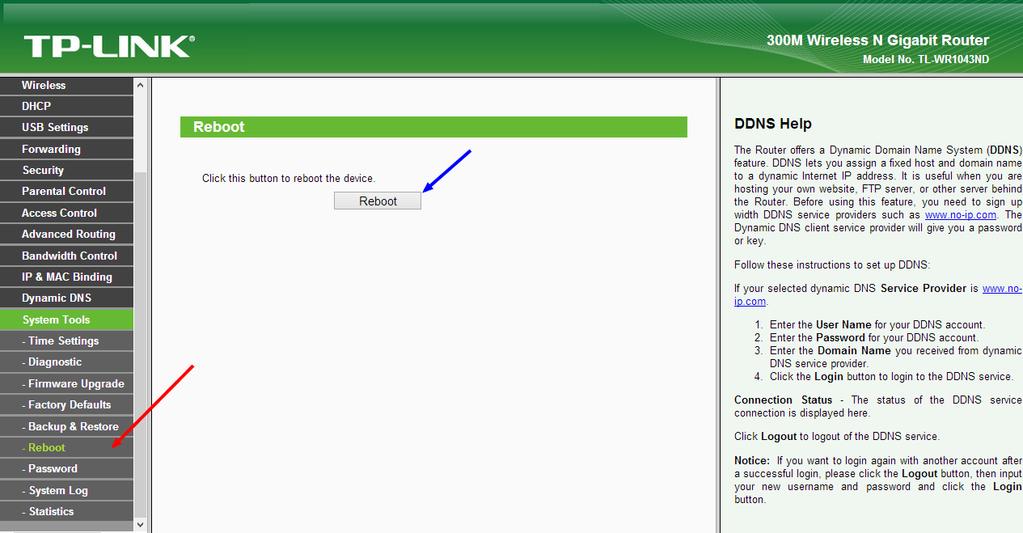Go to Firmware Upgrade page
1023x533 pixels.
pos(67,384)
